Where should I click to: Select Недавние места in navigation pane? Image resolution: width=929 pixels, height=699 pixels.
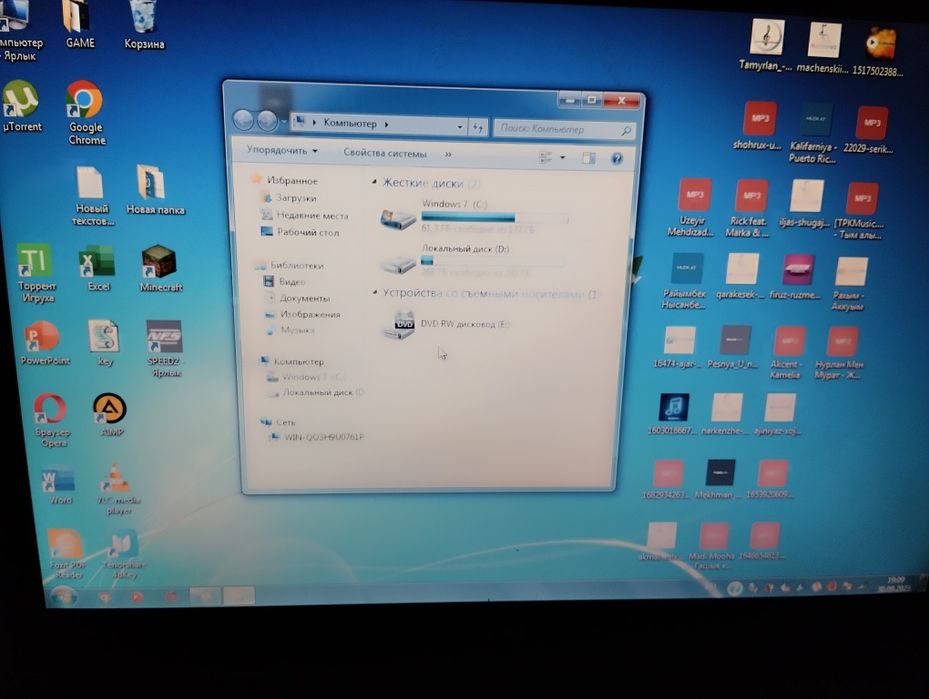(312, 215)
